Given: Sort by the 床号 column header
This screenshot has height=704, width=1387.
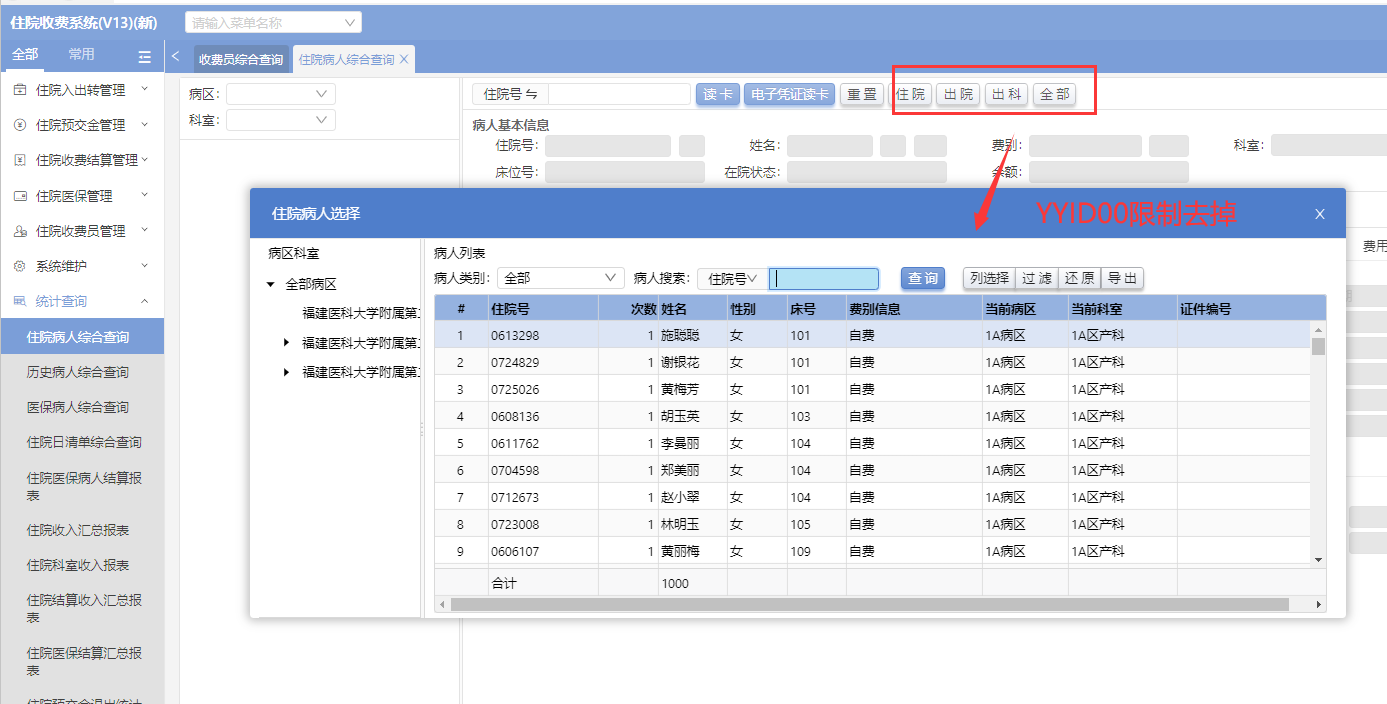Looking at the screenshot, I should [816, 309].
